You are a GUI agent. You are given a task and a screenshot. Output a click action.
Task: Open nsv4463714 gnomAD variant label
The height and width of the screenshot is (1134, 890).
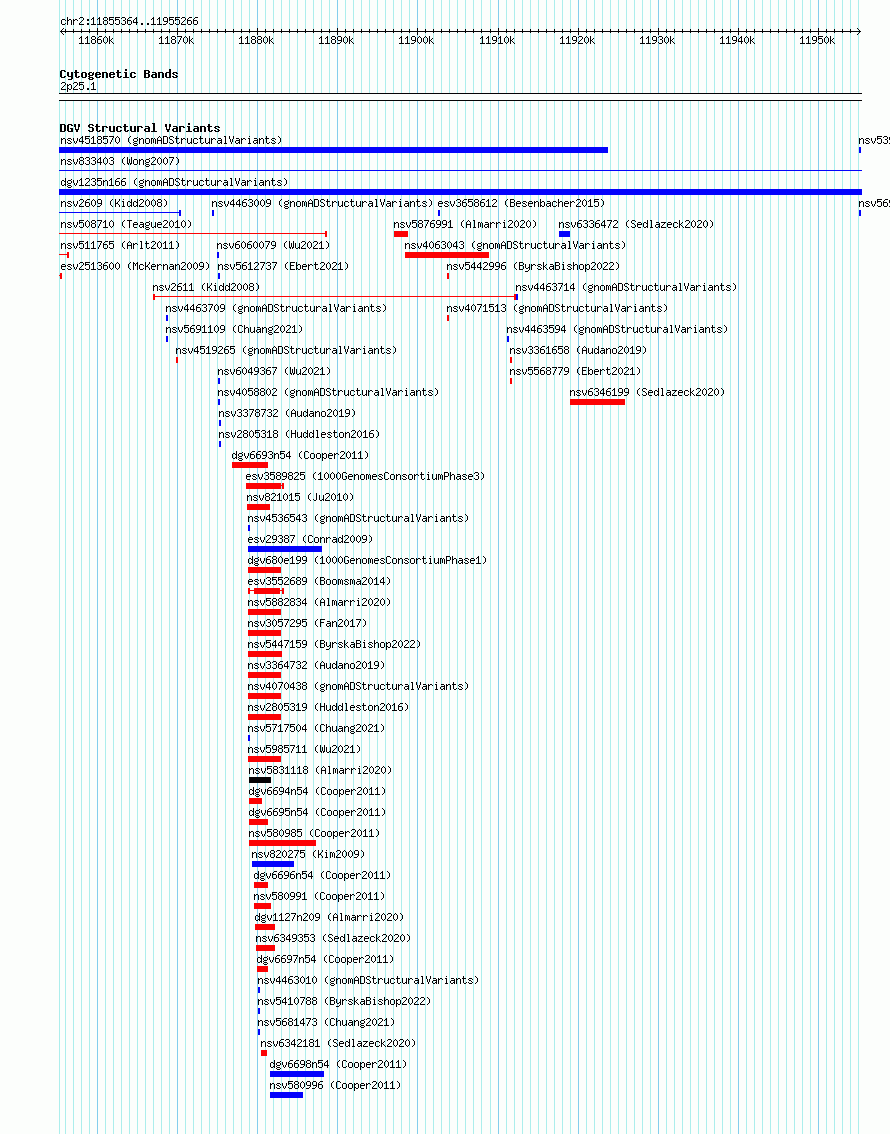coord(626,287)
